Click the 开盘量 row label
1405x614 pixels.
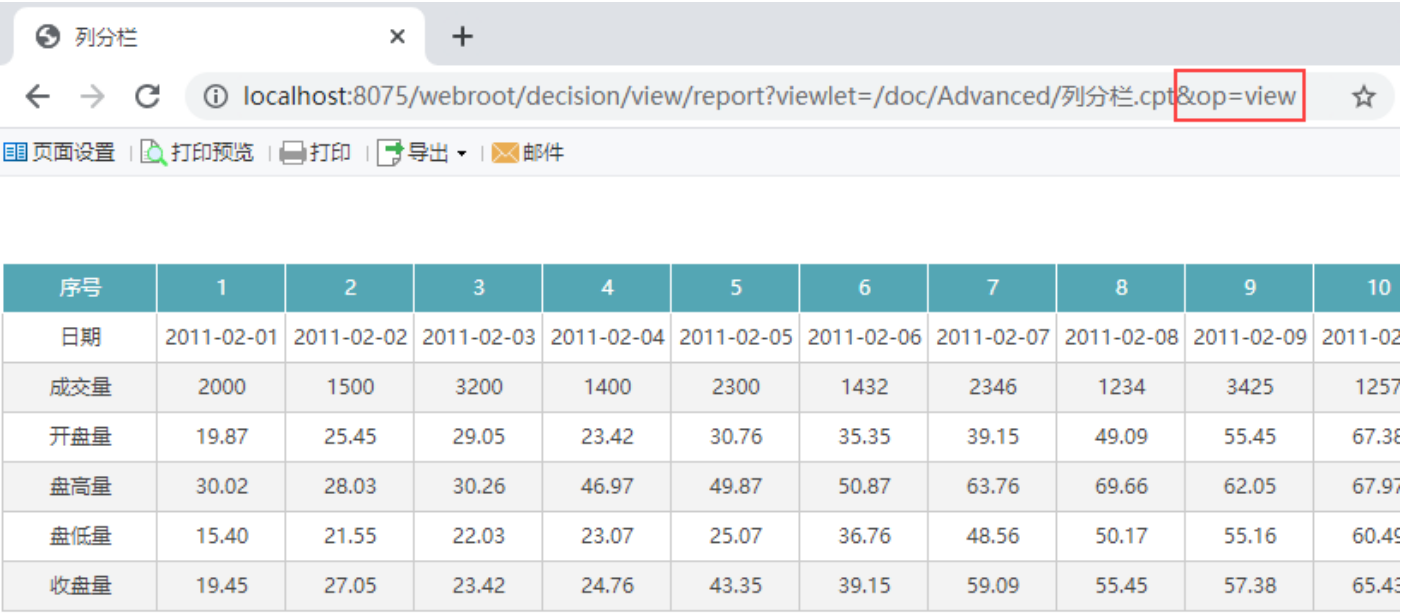[80, 437]
